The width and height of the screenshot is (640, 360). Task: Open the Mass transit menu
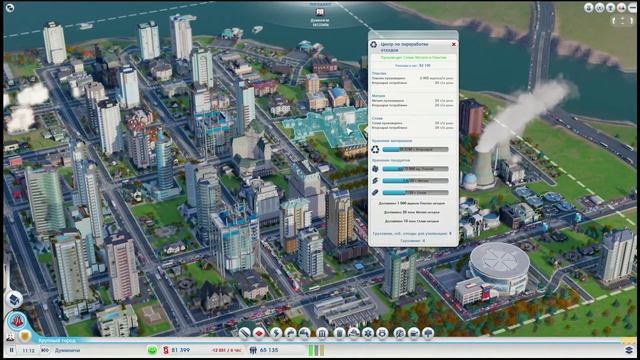point(414,333)
